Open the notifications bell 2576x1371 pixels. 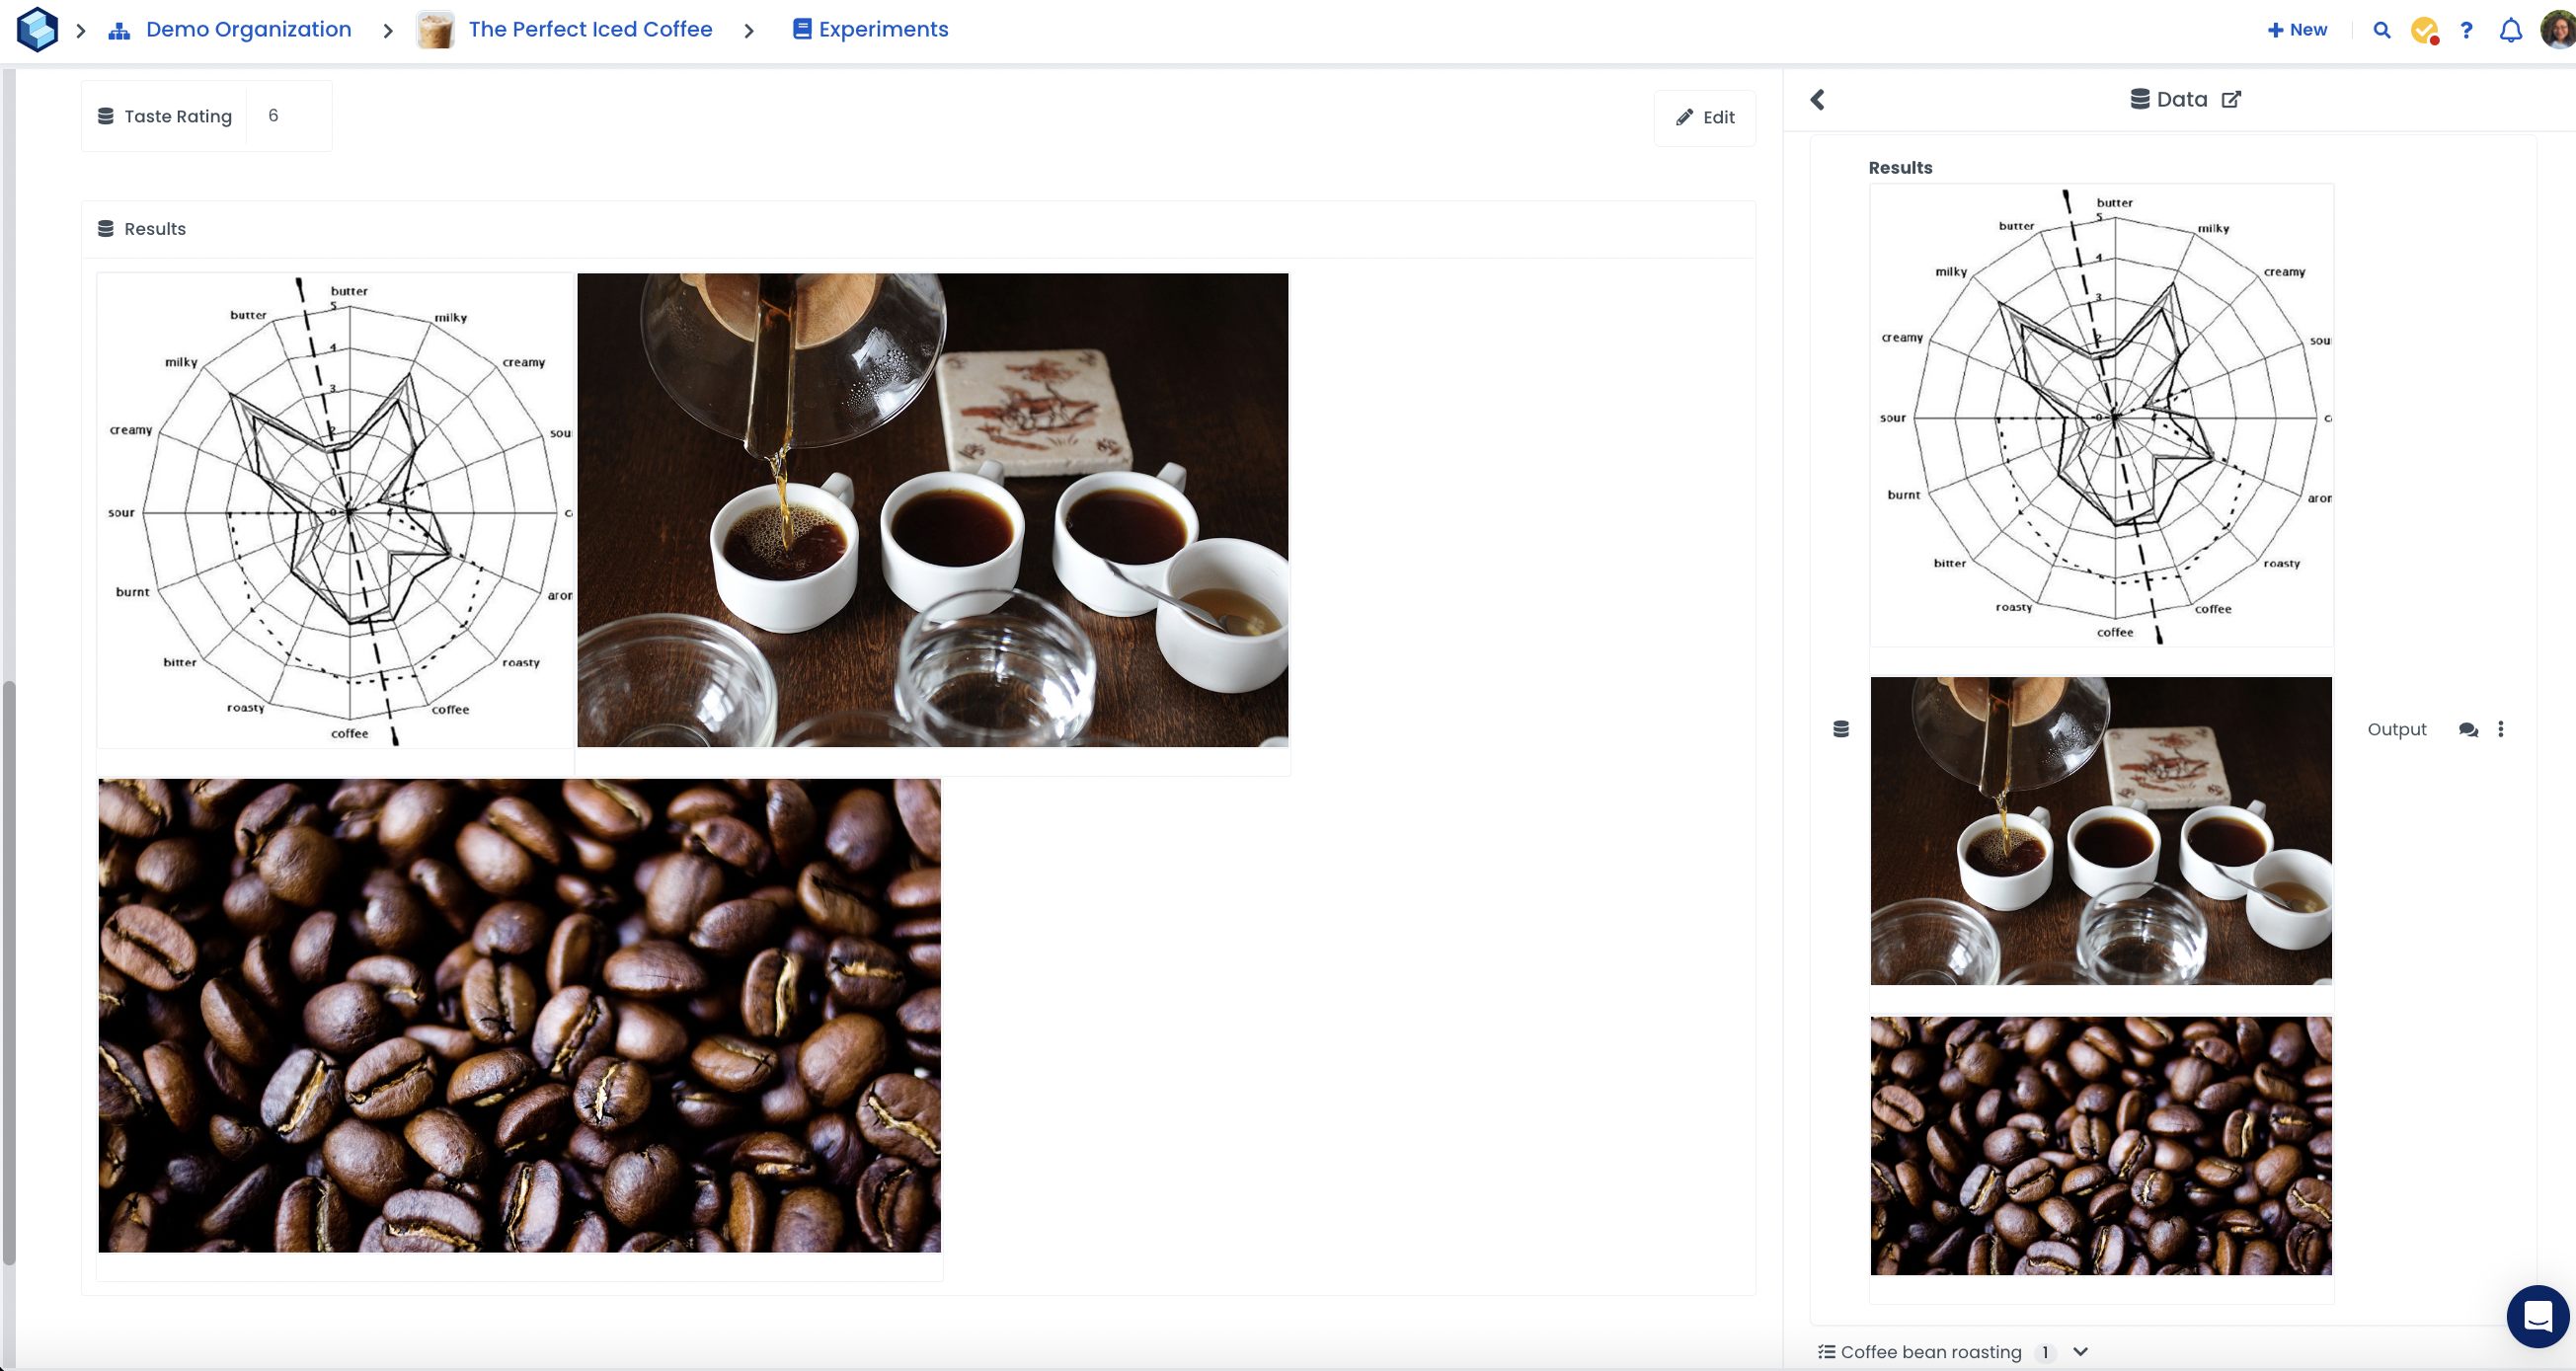(2510, 30)
